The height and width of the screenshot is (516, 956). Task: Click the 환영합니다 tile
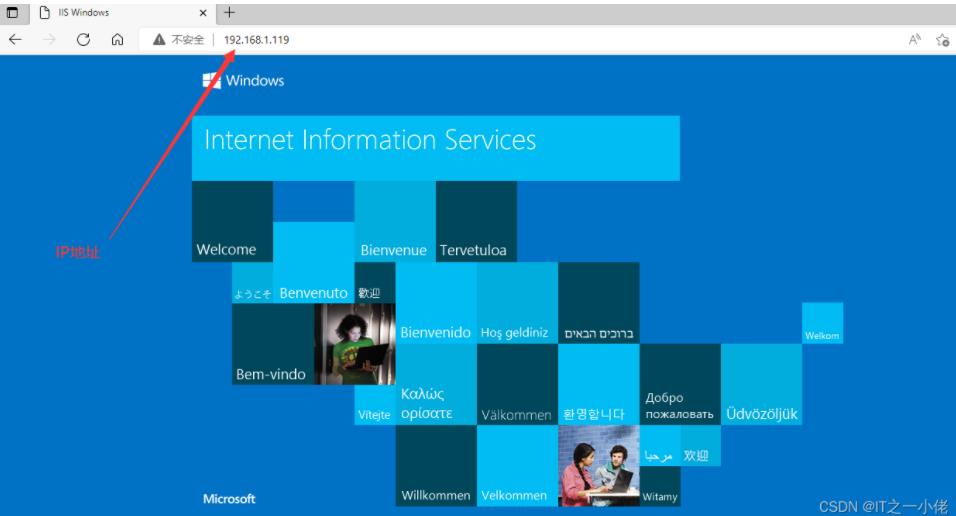[x=599, y=384]
